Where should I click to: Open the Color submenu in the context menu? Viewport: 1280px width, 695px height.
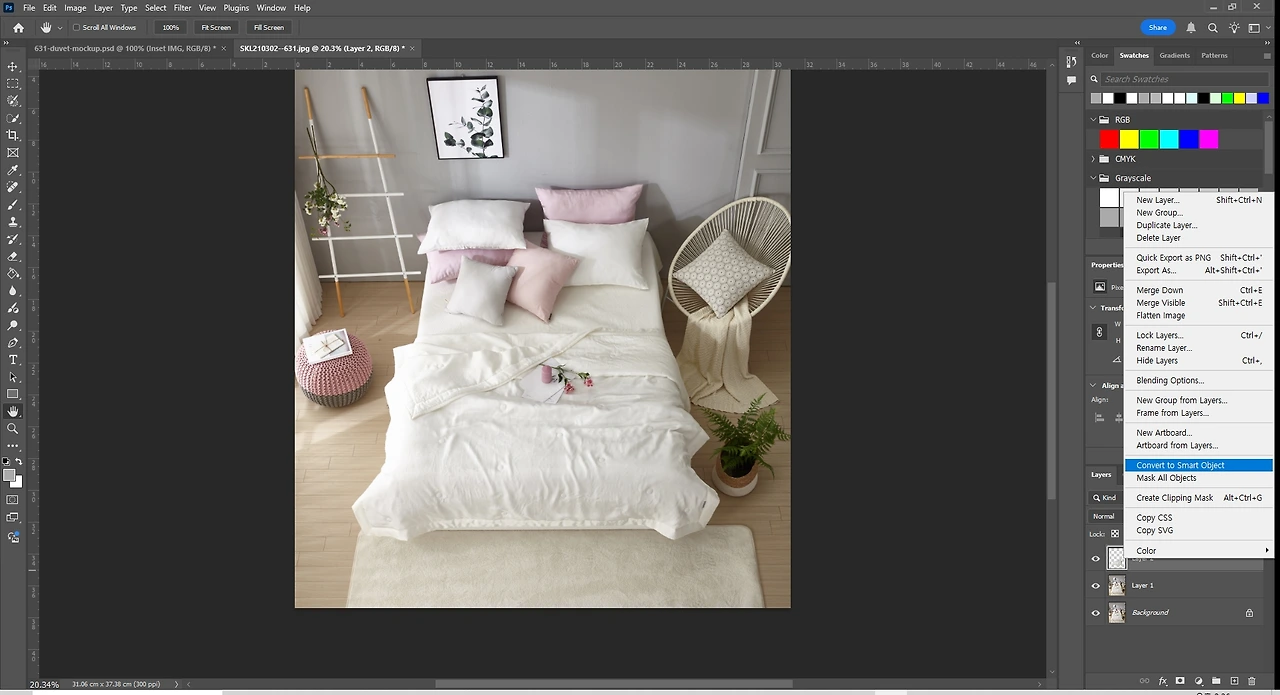1146,550
